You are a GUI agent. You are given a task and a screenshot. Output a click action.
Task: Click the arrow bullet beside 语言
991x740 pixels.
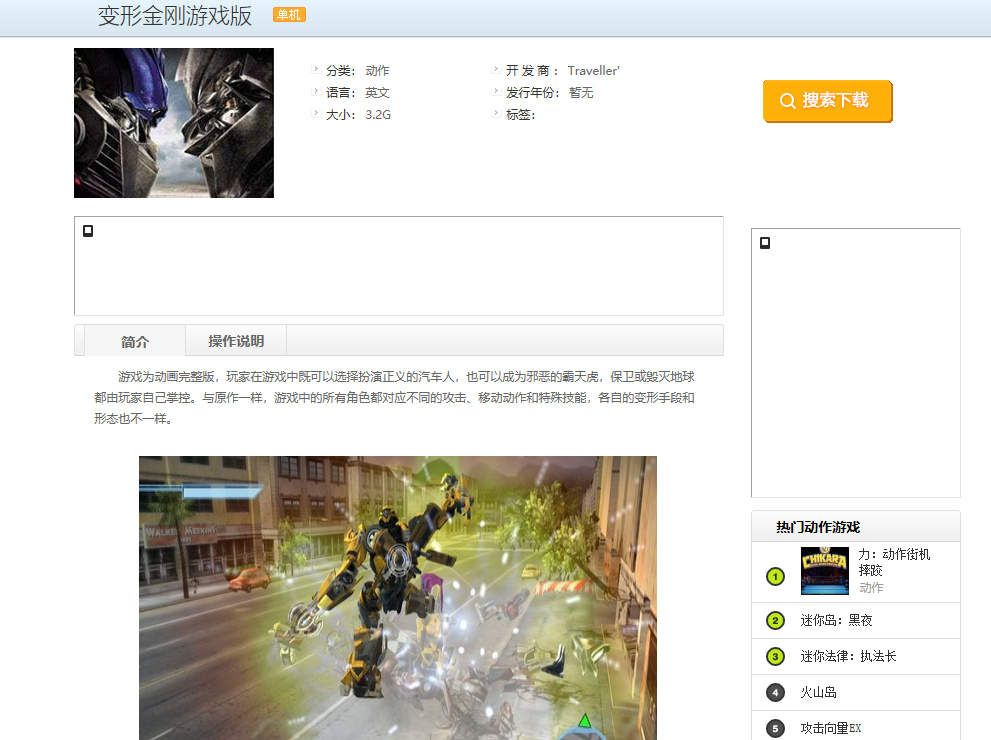[316, 91]
